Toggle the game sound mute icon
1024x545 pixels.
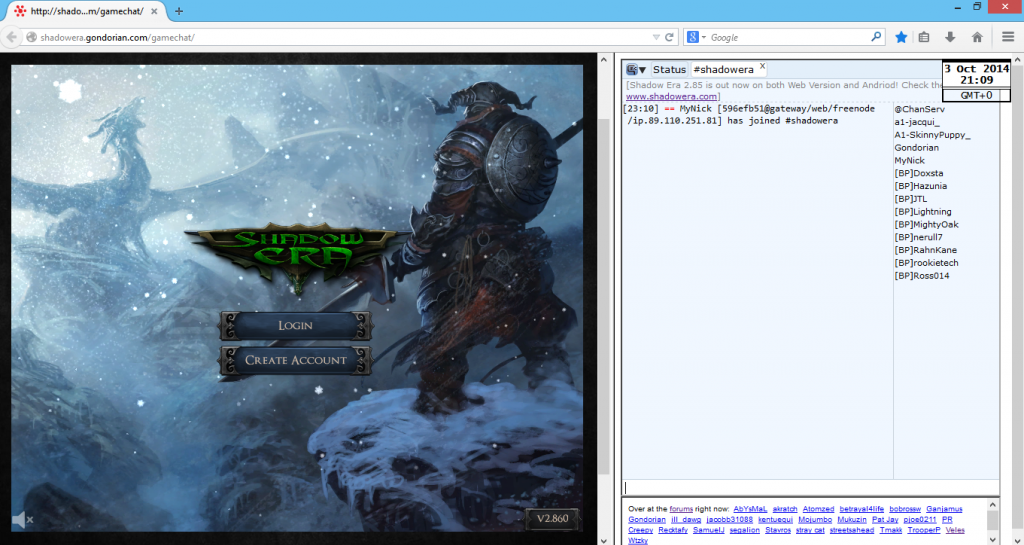point(22,520)
